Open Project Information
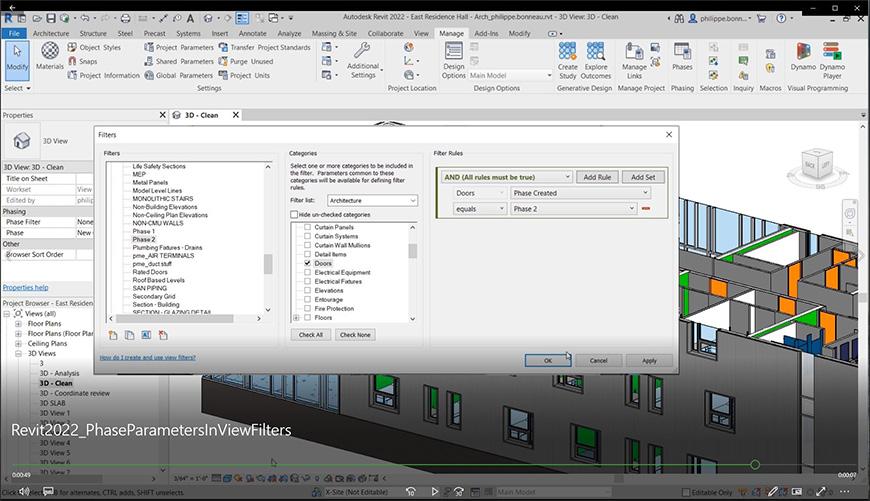This screenshot has width=870, height=501. coord(103,75)
